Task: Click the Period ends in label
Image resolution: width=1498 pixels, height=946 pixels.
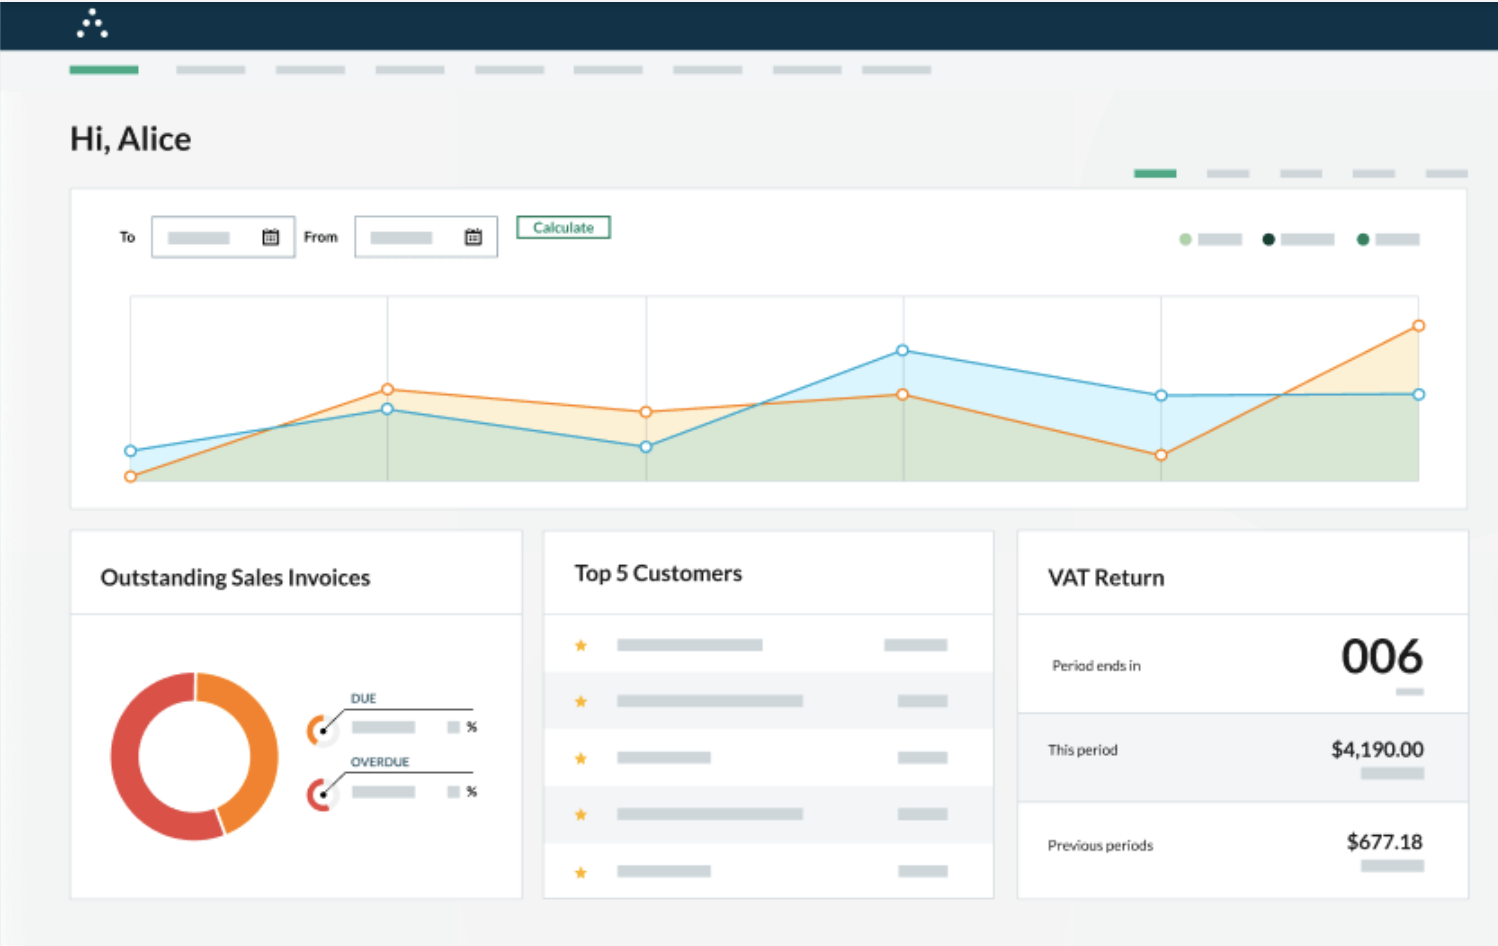Action: [1096, 666]
